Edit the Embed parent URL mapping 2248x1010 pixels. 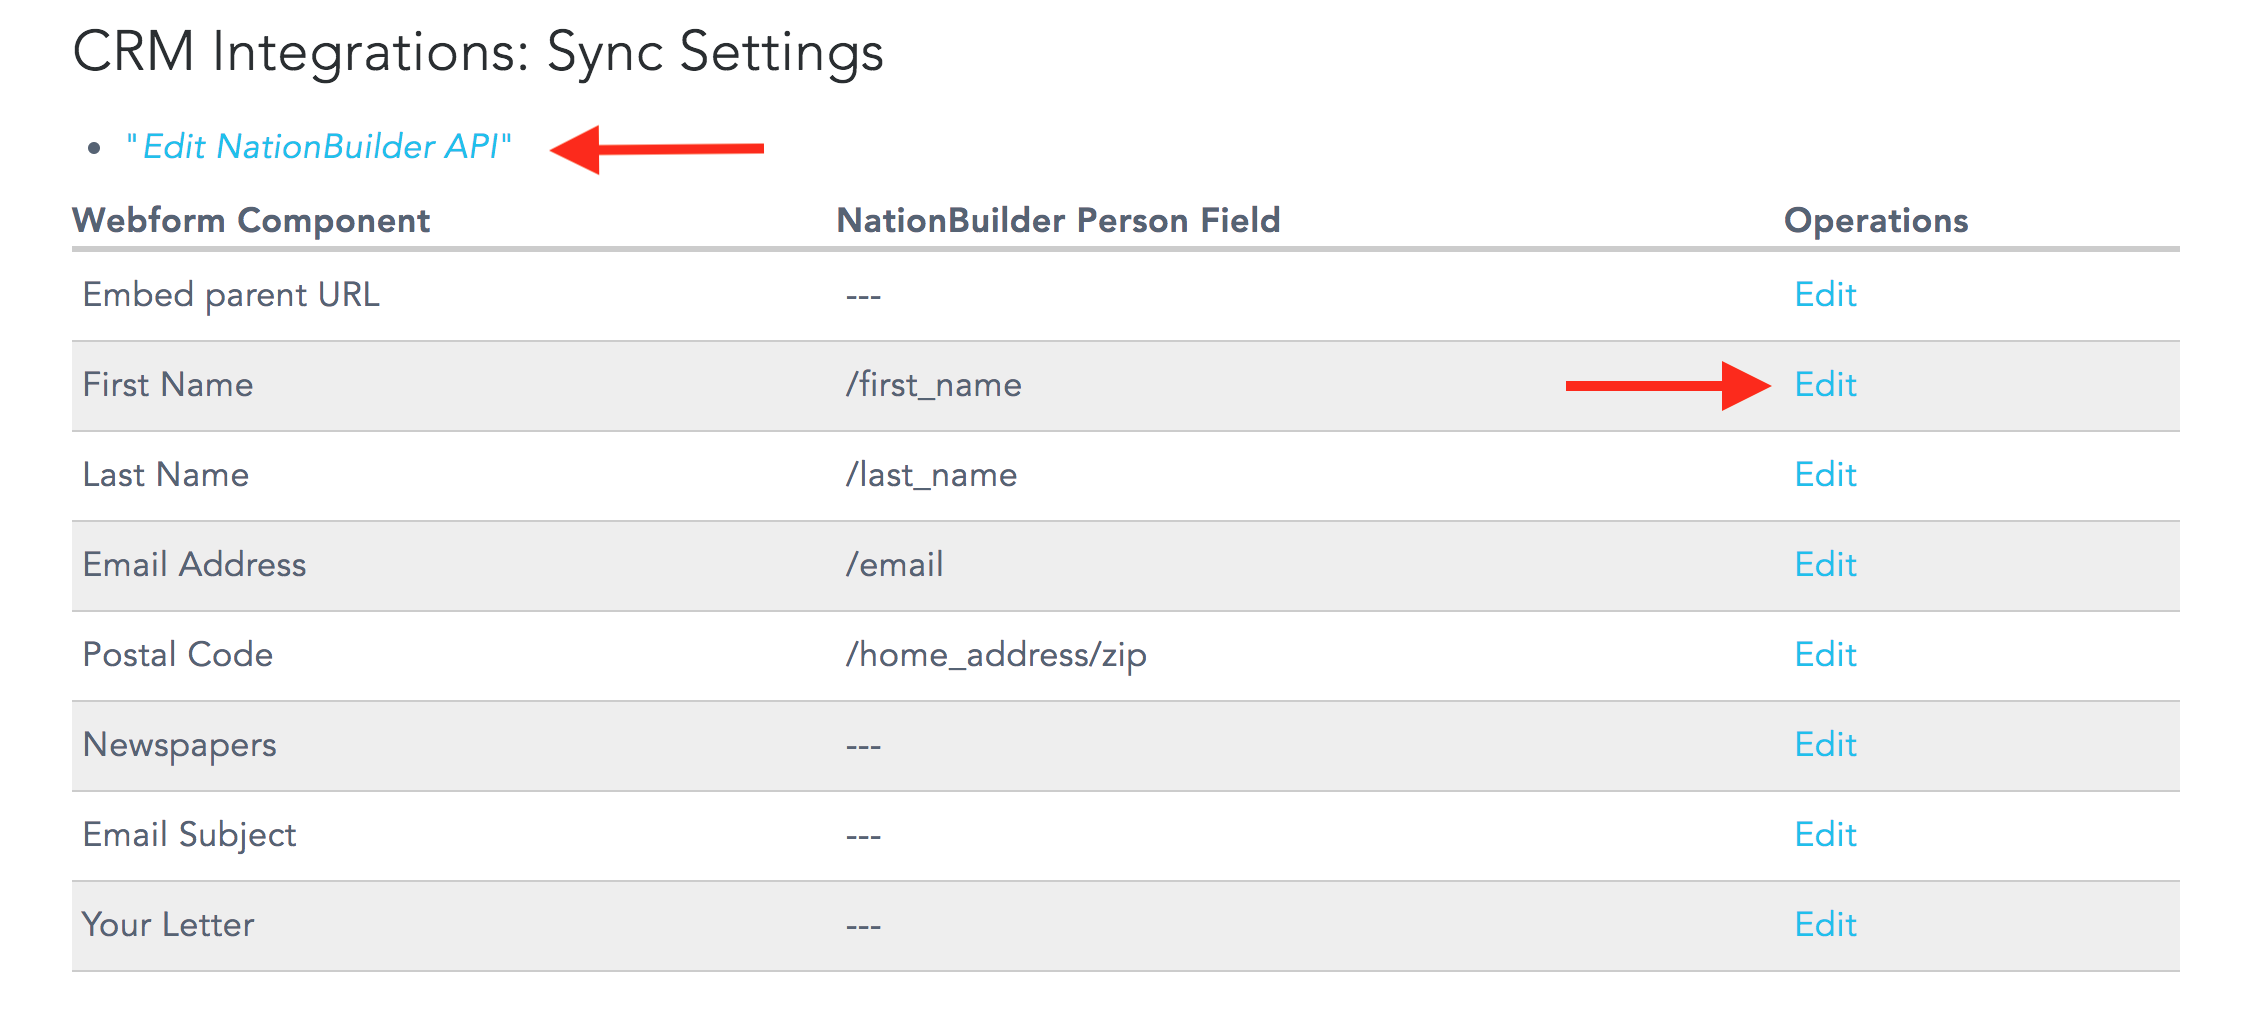point(1825,295)
